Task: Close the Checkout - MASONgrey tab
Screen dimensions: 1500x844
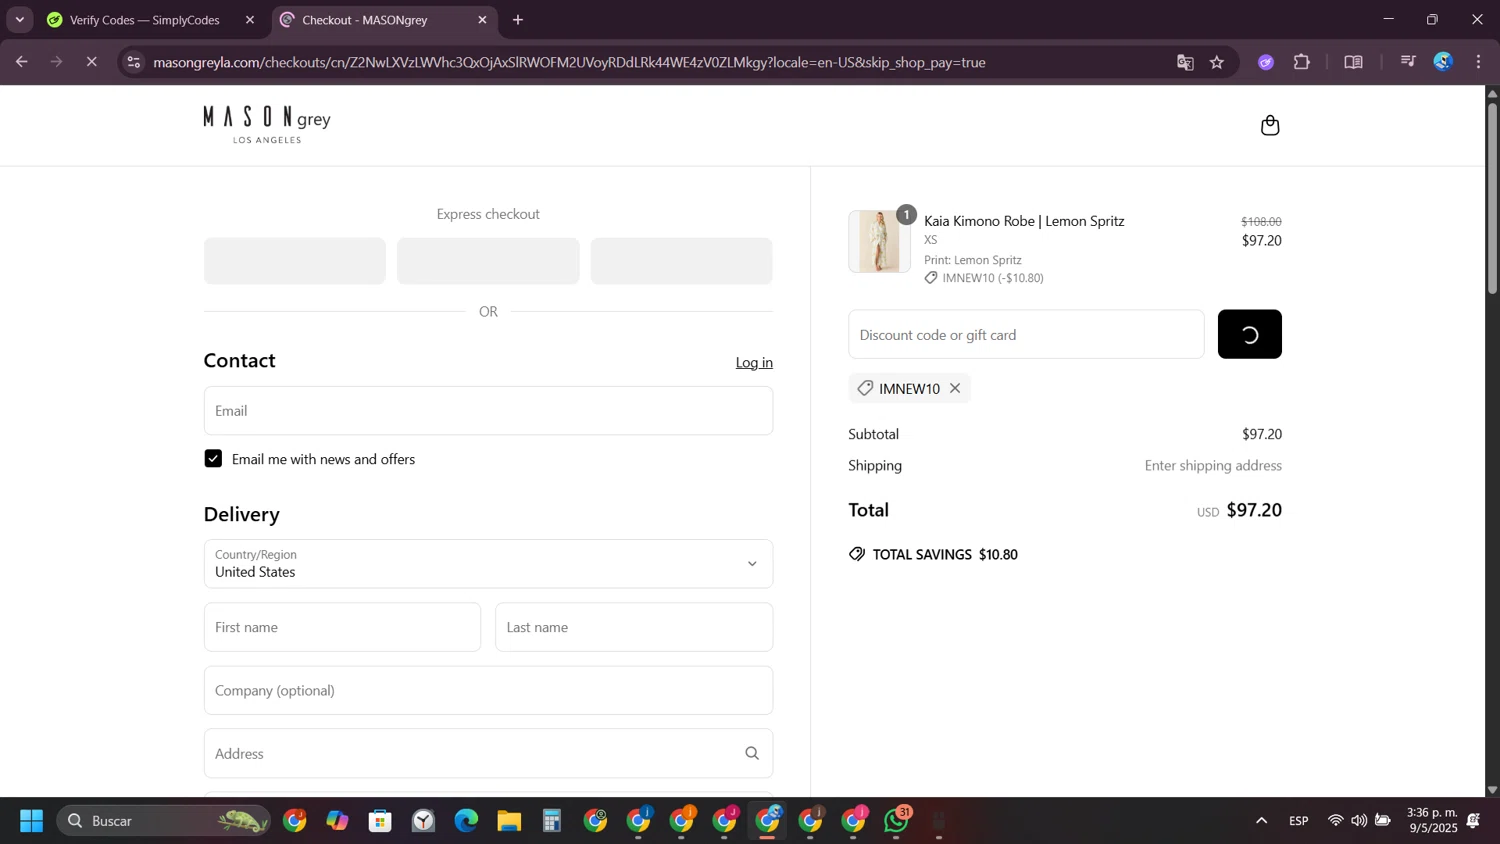Action: [x=482, y=20]
